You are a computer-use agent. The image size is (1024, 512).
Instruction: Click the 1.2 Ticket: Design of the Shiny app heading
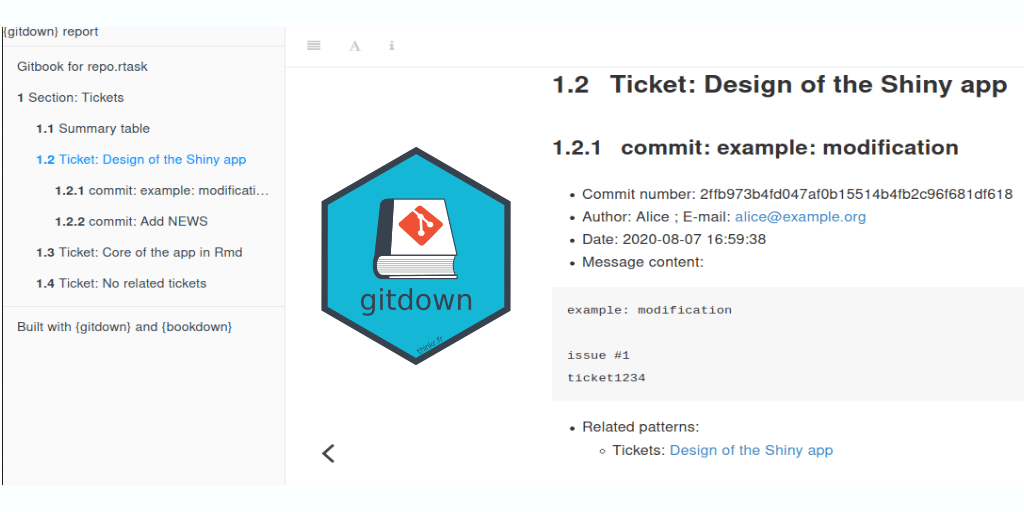(780, 85)
